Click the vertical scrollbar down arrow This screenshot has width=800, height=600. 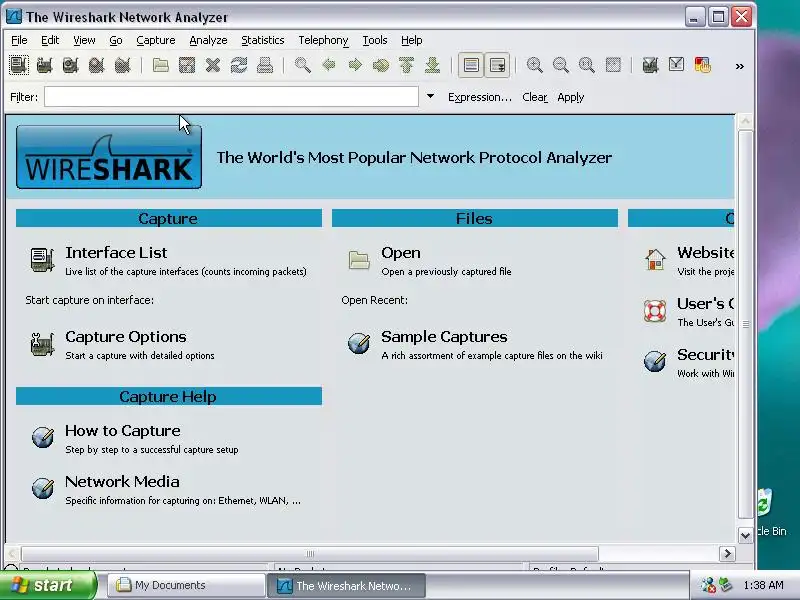coord(745,535)
